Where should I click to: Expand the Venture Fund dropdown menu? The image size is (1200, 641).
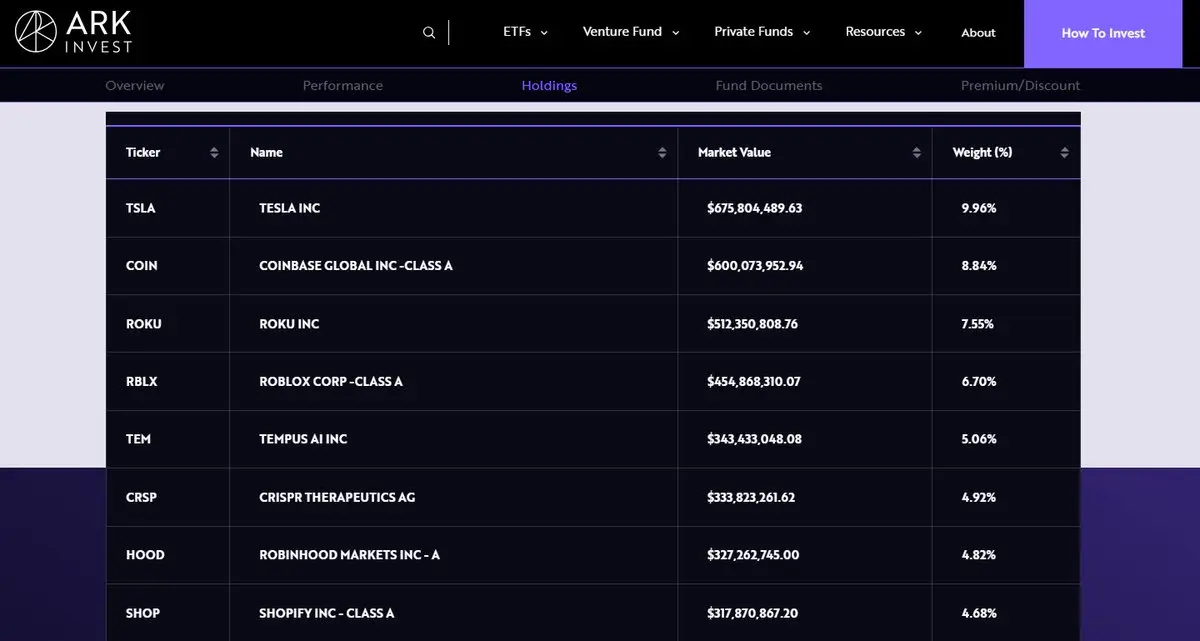click(631, 32)
